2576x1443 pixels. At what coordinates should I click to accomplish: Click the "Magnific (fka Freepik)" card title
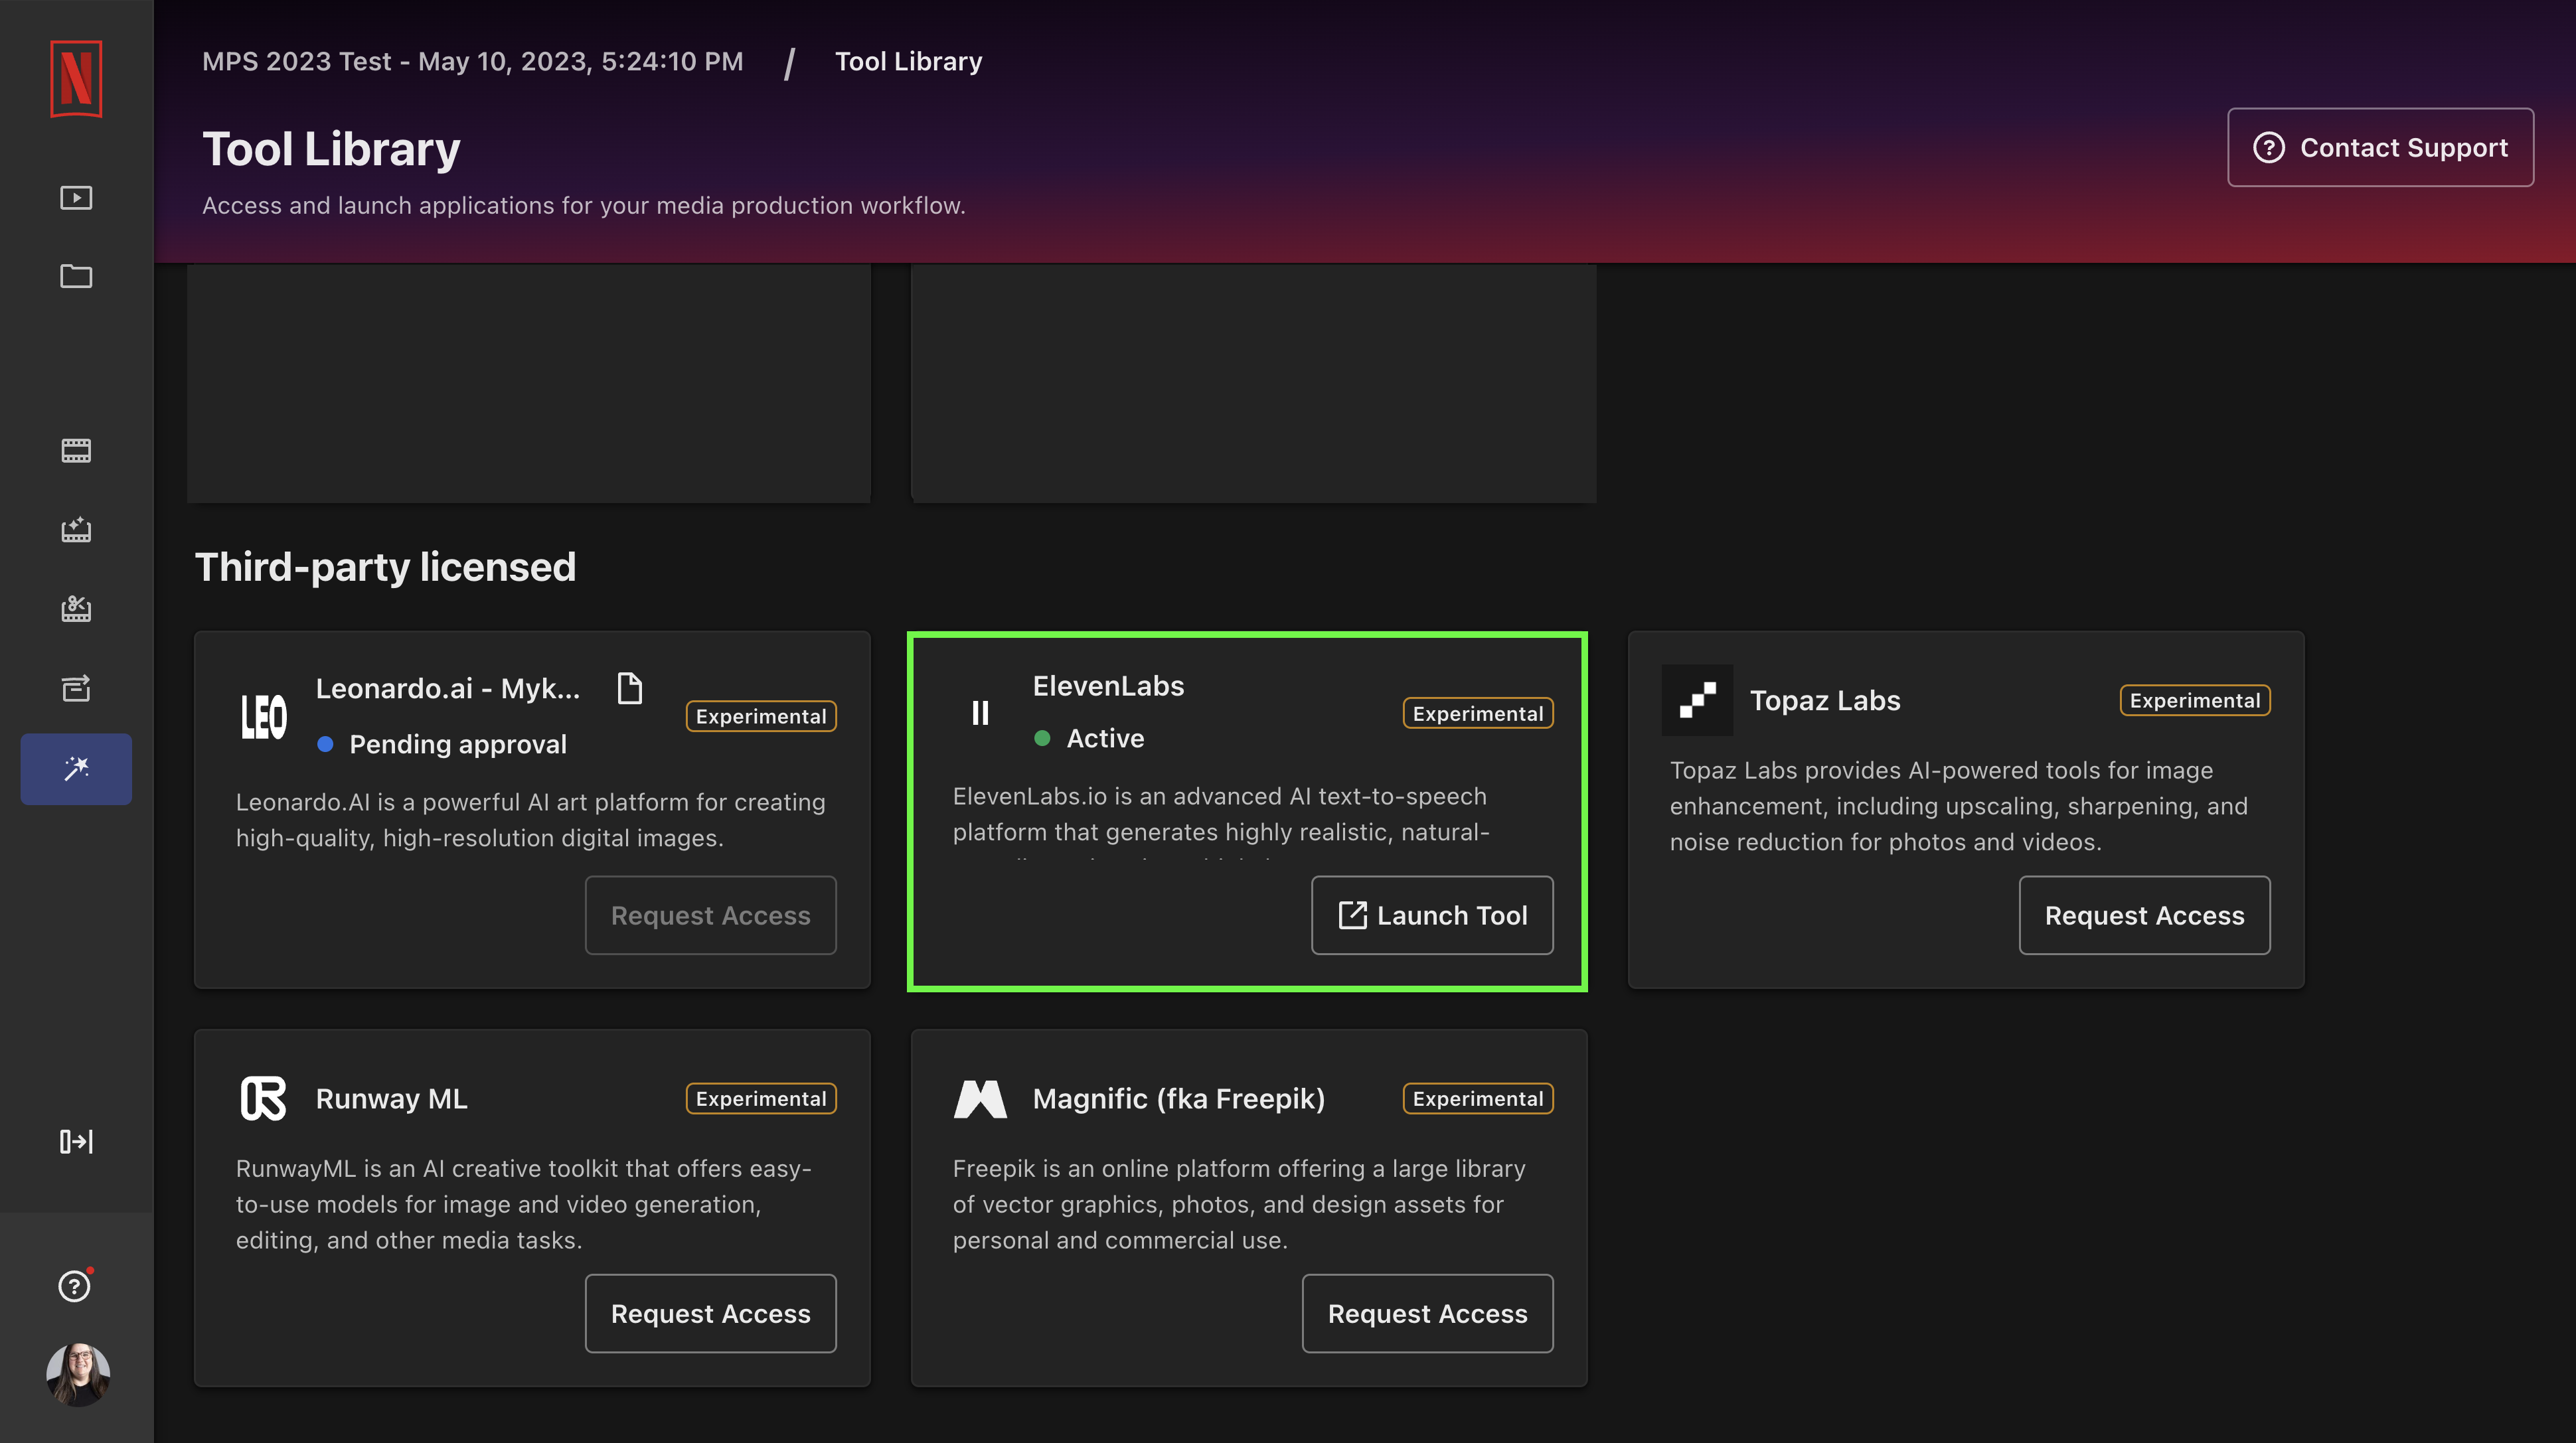coord(1179,1098)
